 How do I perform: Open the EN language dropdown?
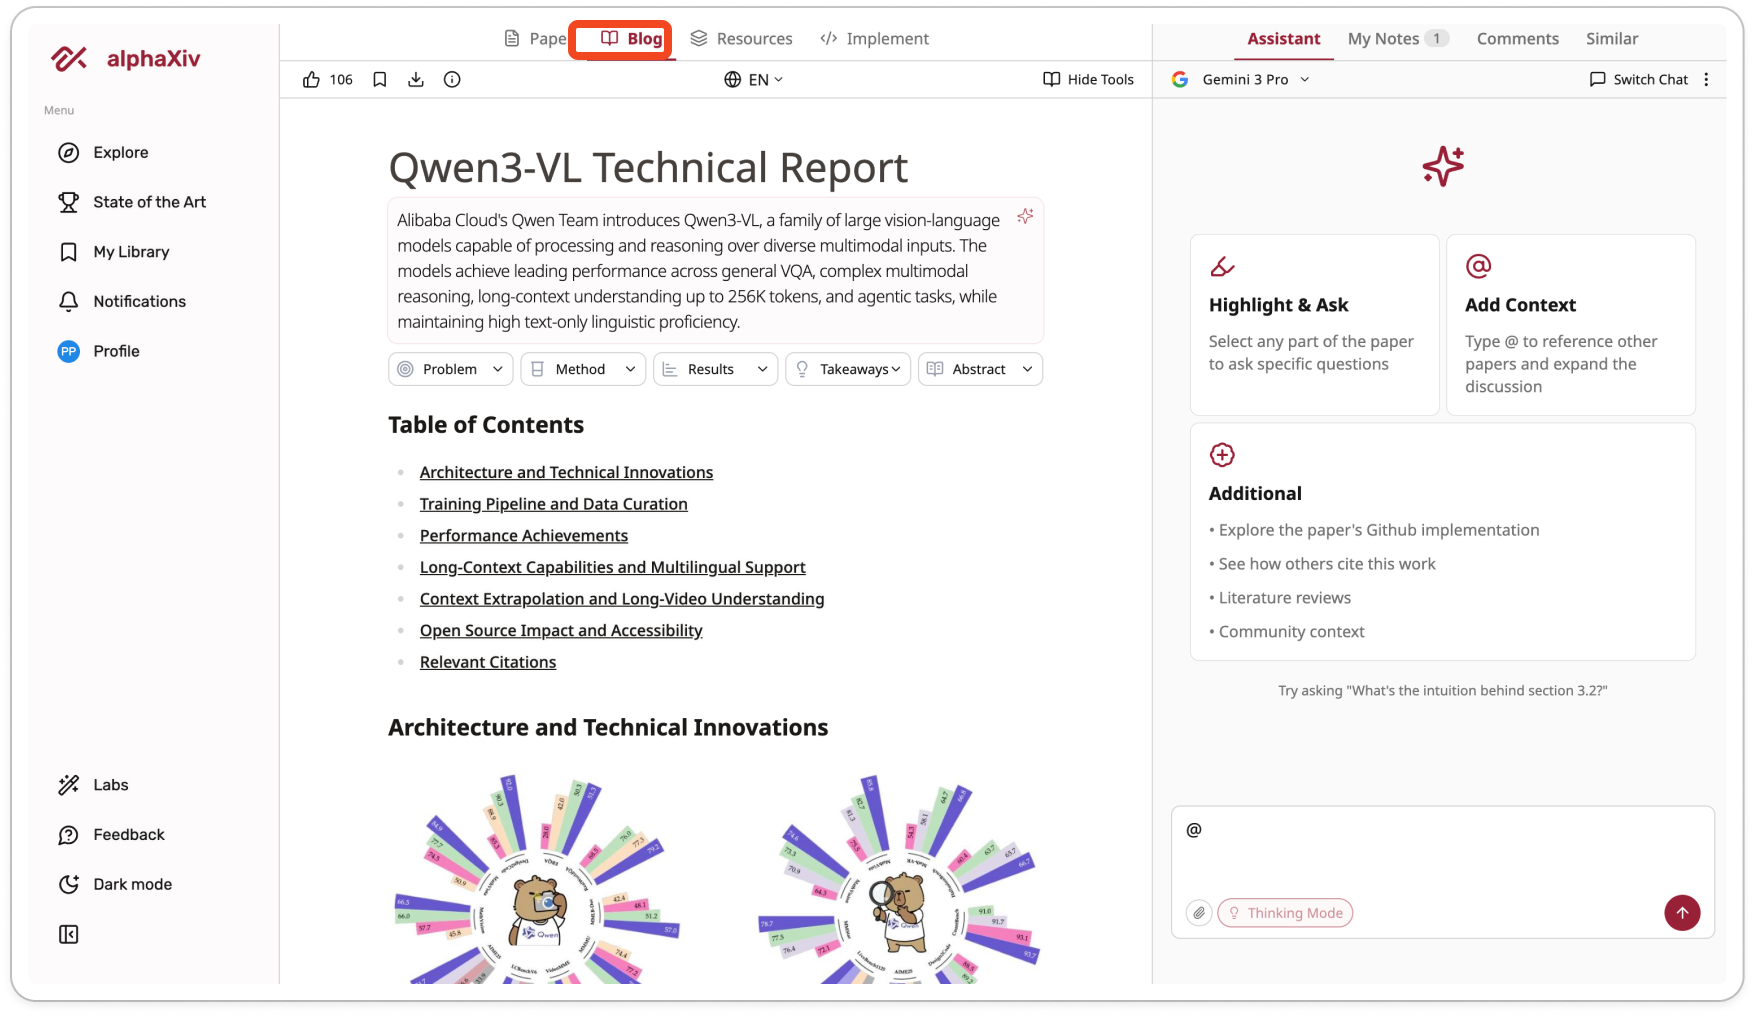[x=753, y=80]
